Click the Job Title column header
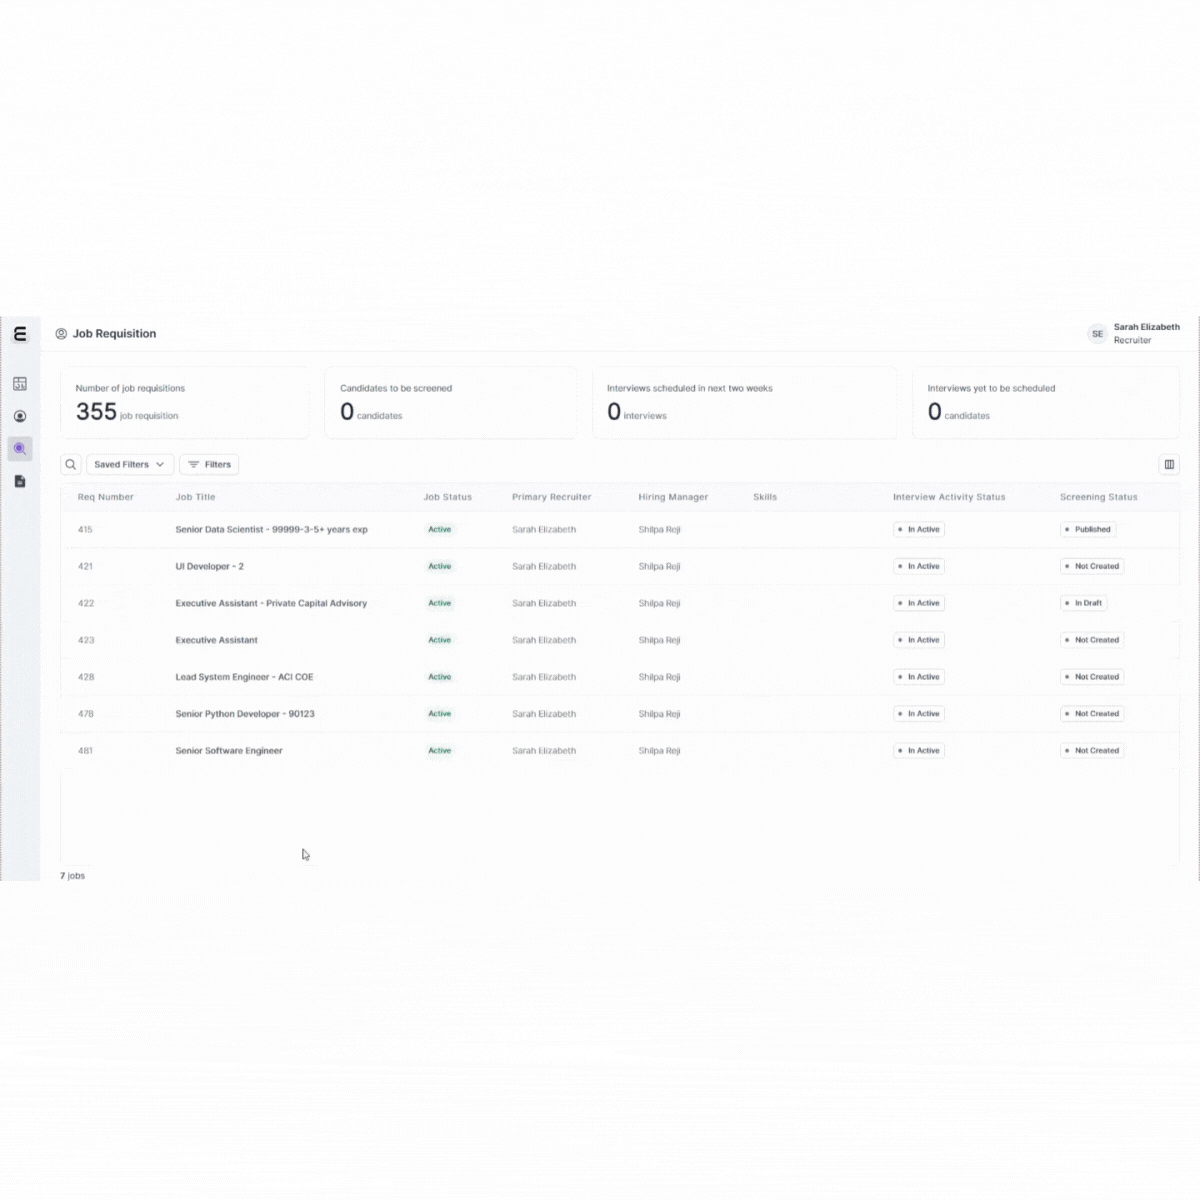 click(195, 497)
